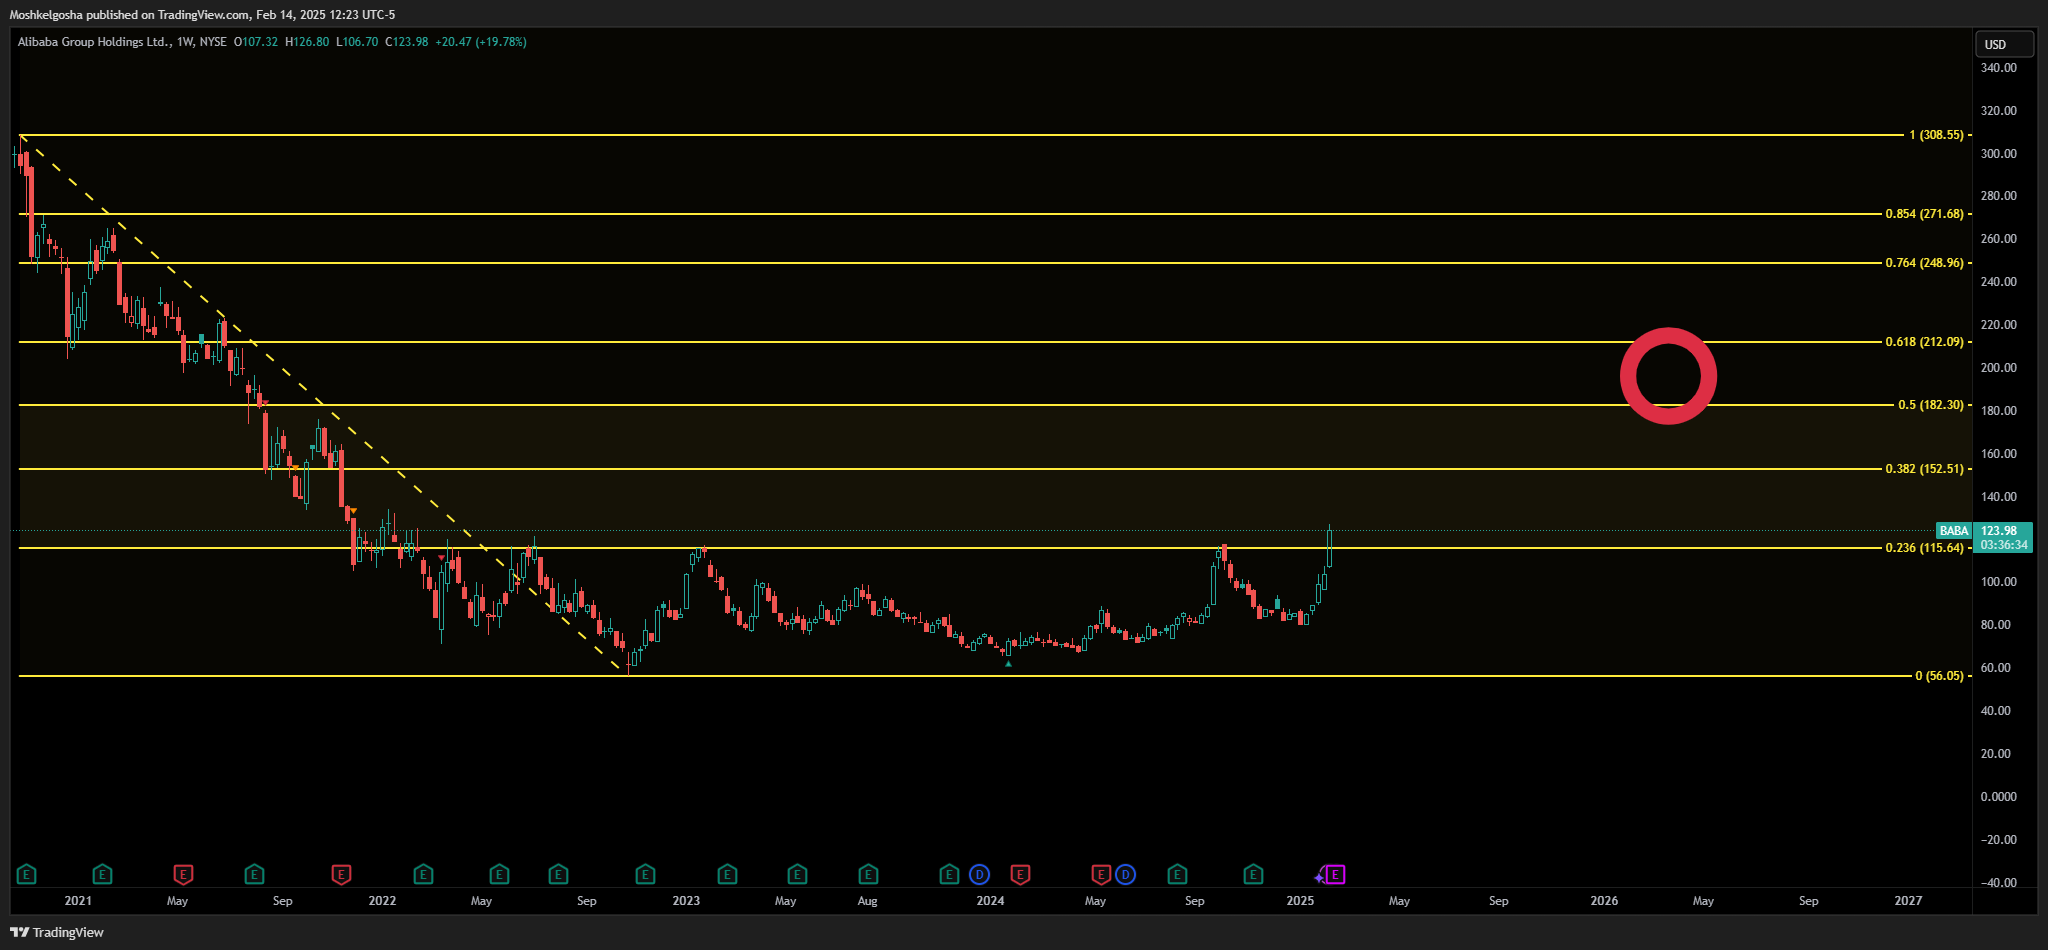Click the change value +20.47 (+19.78%)
The image size is (2048, 950).
pyautogui.click(x=481, y=42)
